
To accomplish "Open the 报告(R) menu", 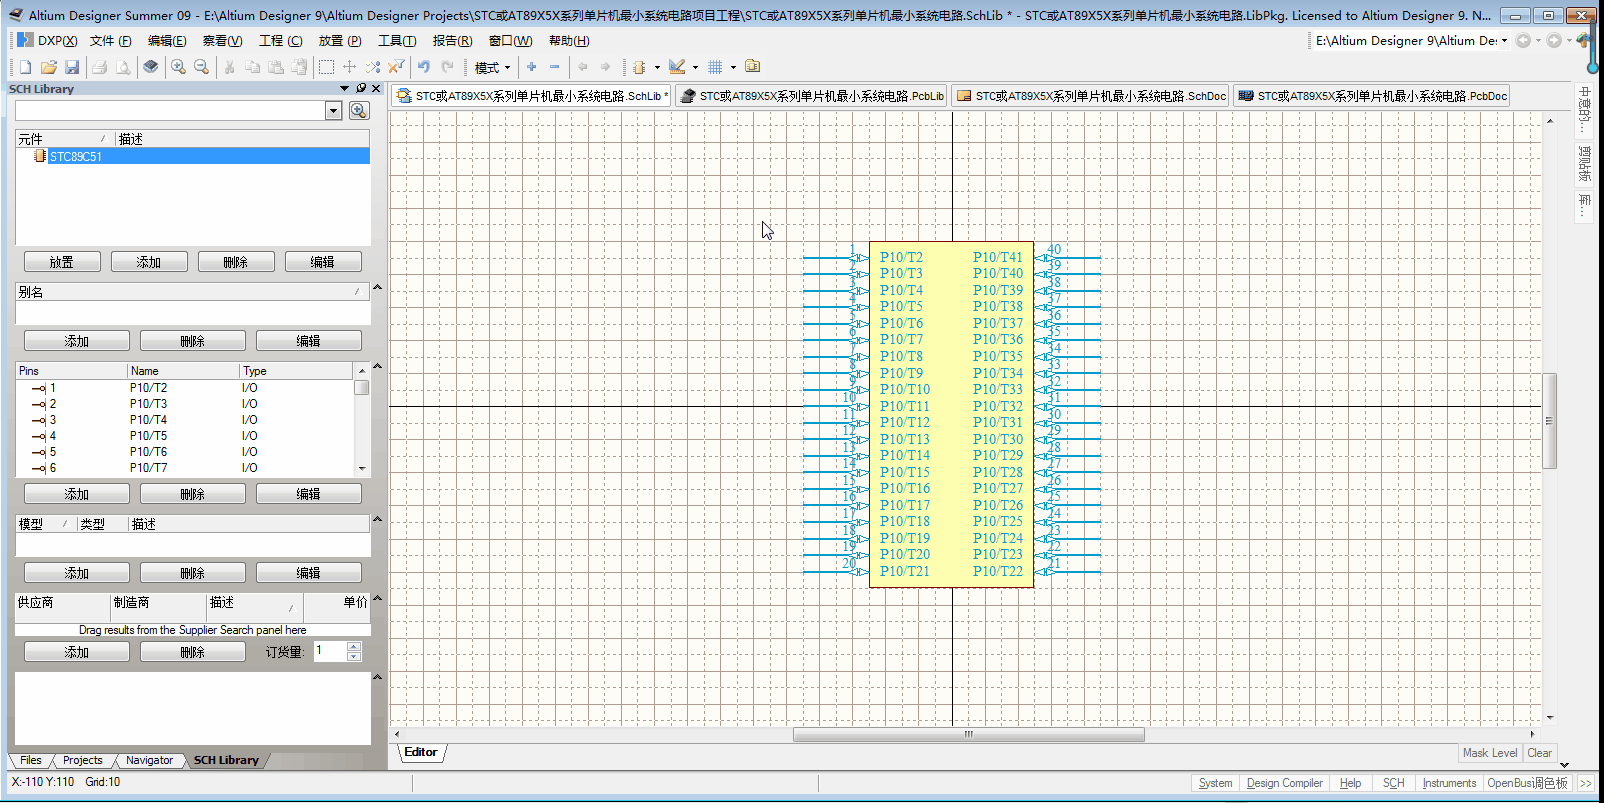I will (x=452, y=41).
